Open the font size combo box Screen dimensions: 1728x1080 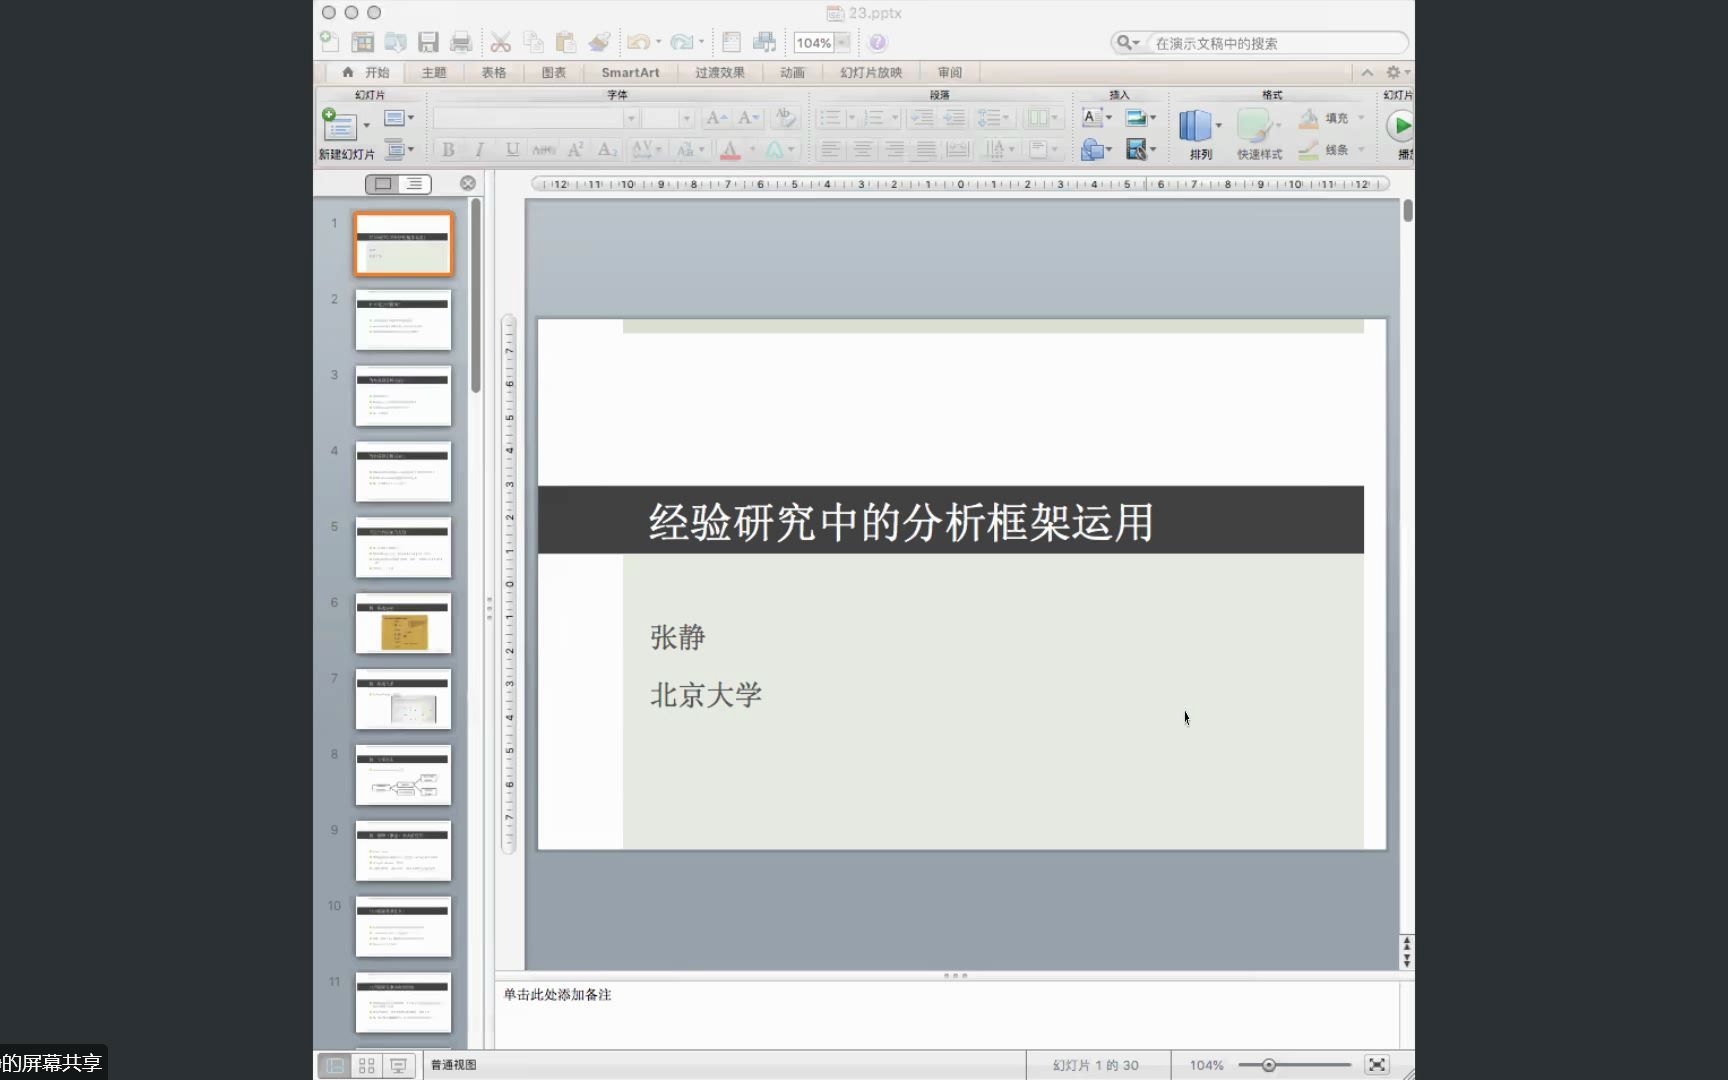pos(667,118)
